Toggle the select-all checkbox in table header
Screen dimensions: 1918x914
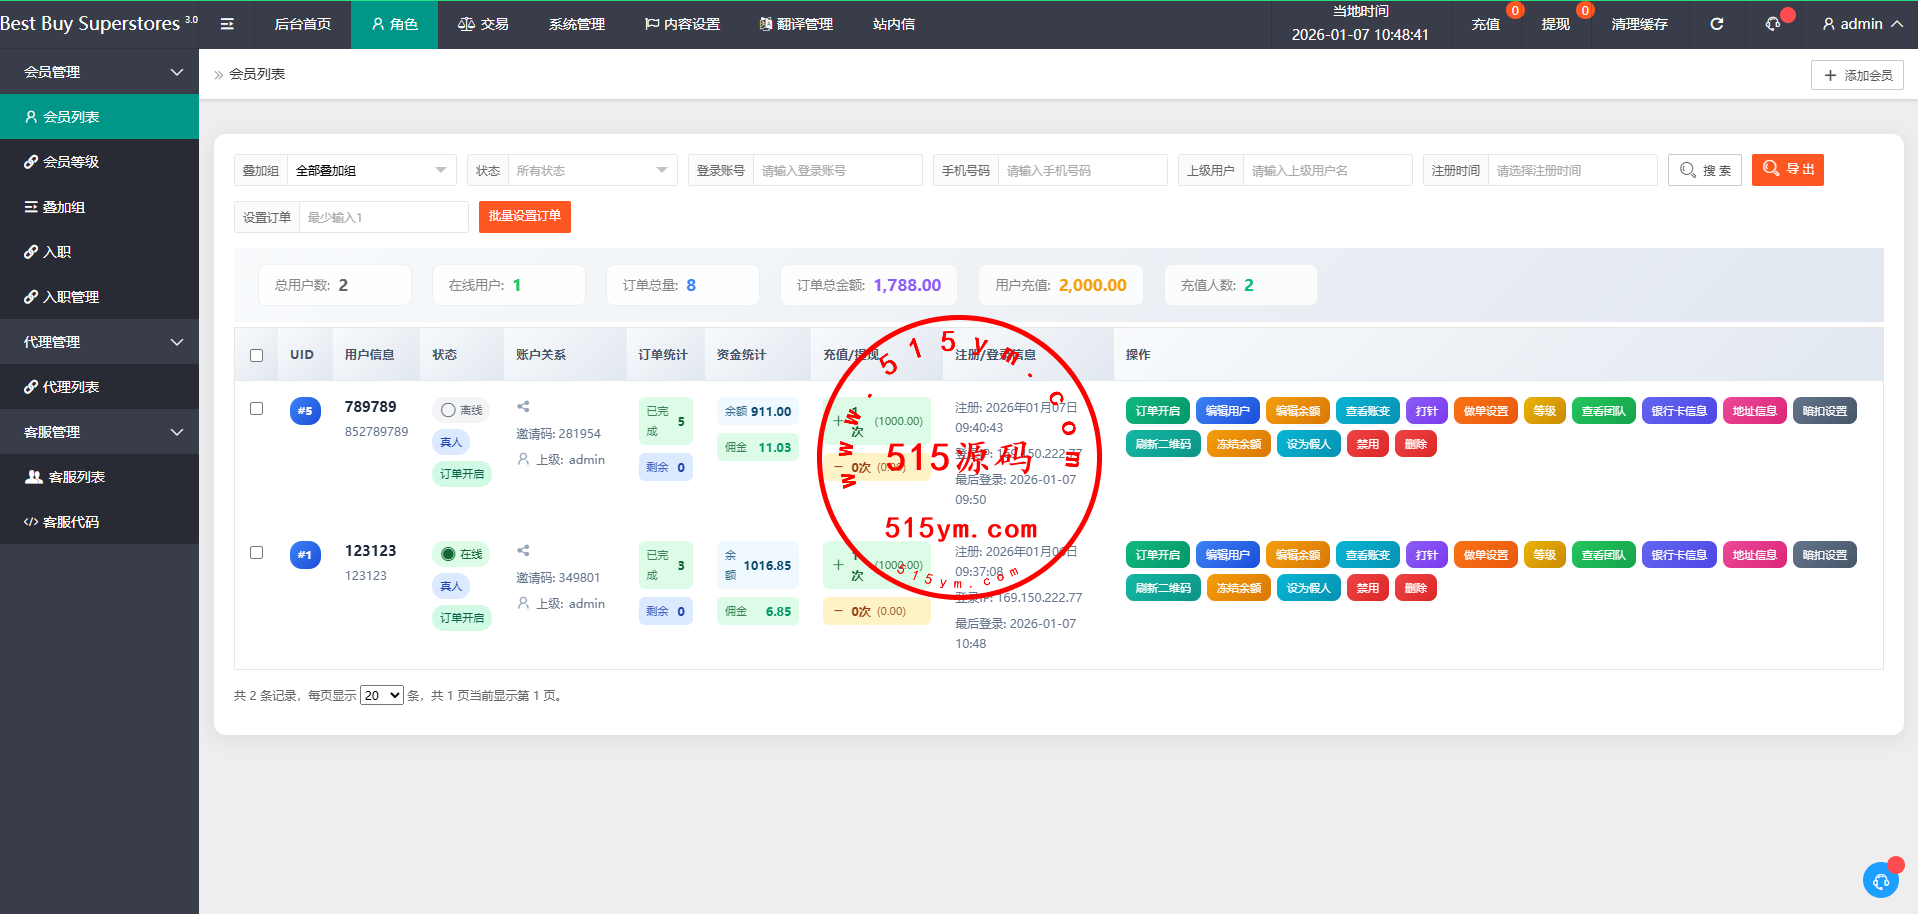[257, 355]
